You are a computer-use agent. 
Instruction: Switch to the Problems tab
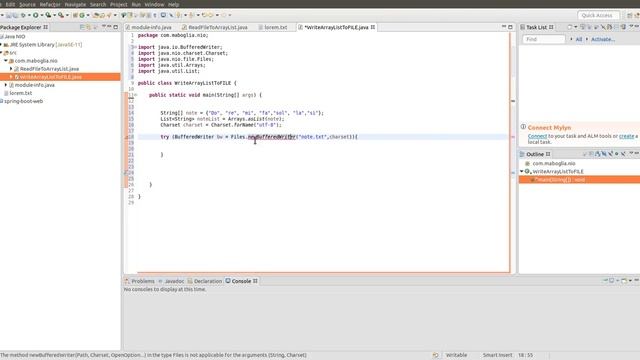pyautogui.click(x=140, y=281)
